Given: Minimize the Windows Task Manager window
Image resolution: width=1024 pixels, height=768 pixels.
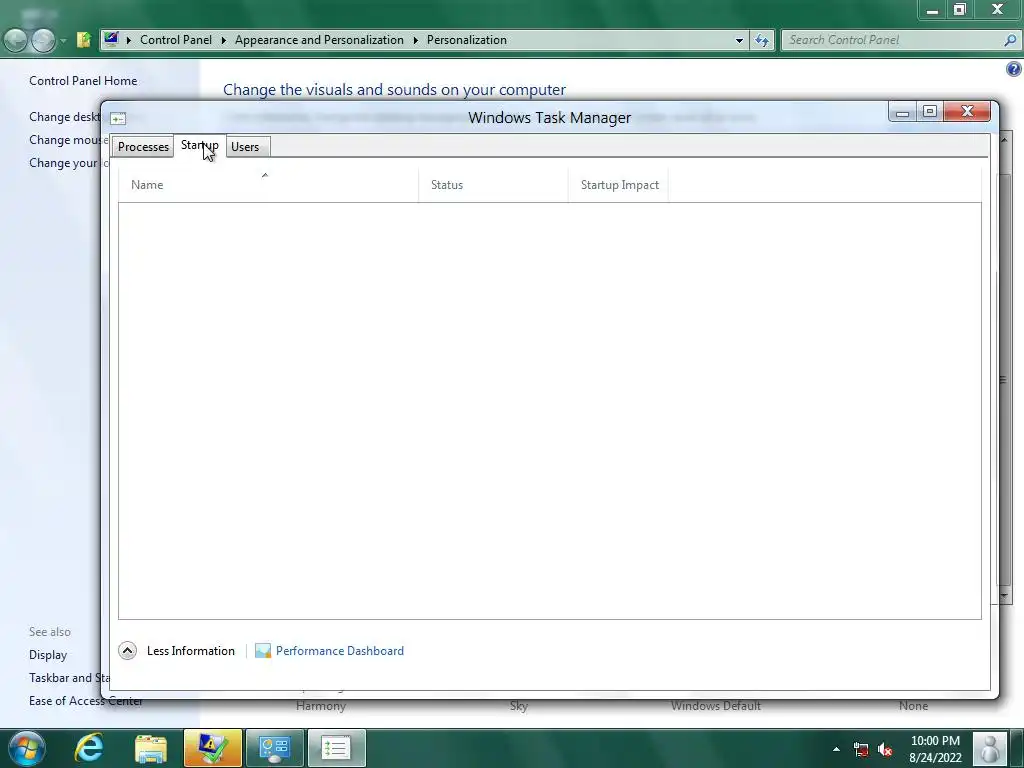Looking at the screenshot, I should pos(903,112).
